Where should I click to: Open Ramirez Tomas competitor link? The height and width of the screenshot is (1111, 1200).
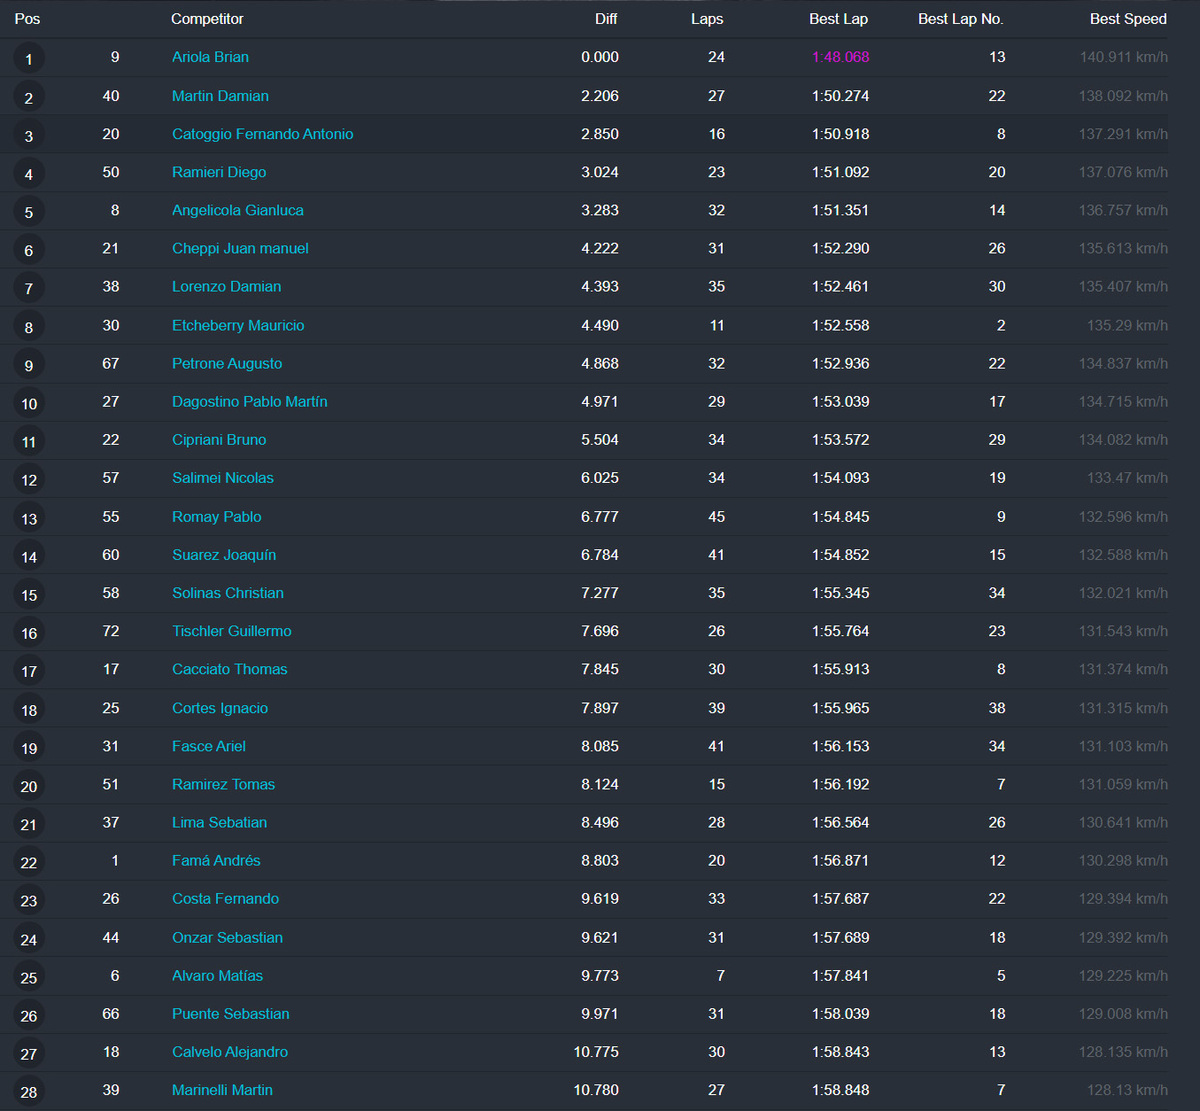(x=223, y=784)
